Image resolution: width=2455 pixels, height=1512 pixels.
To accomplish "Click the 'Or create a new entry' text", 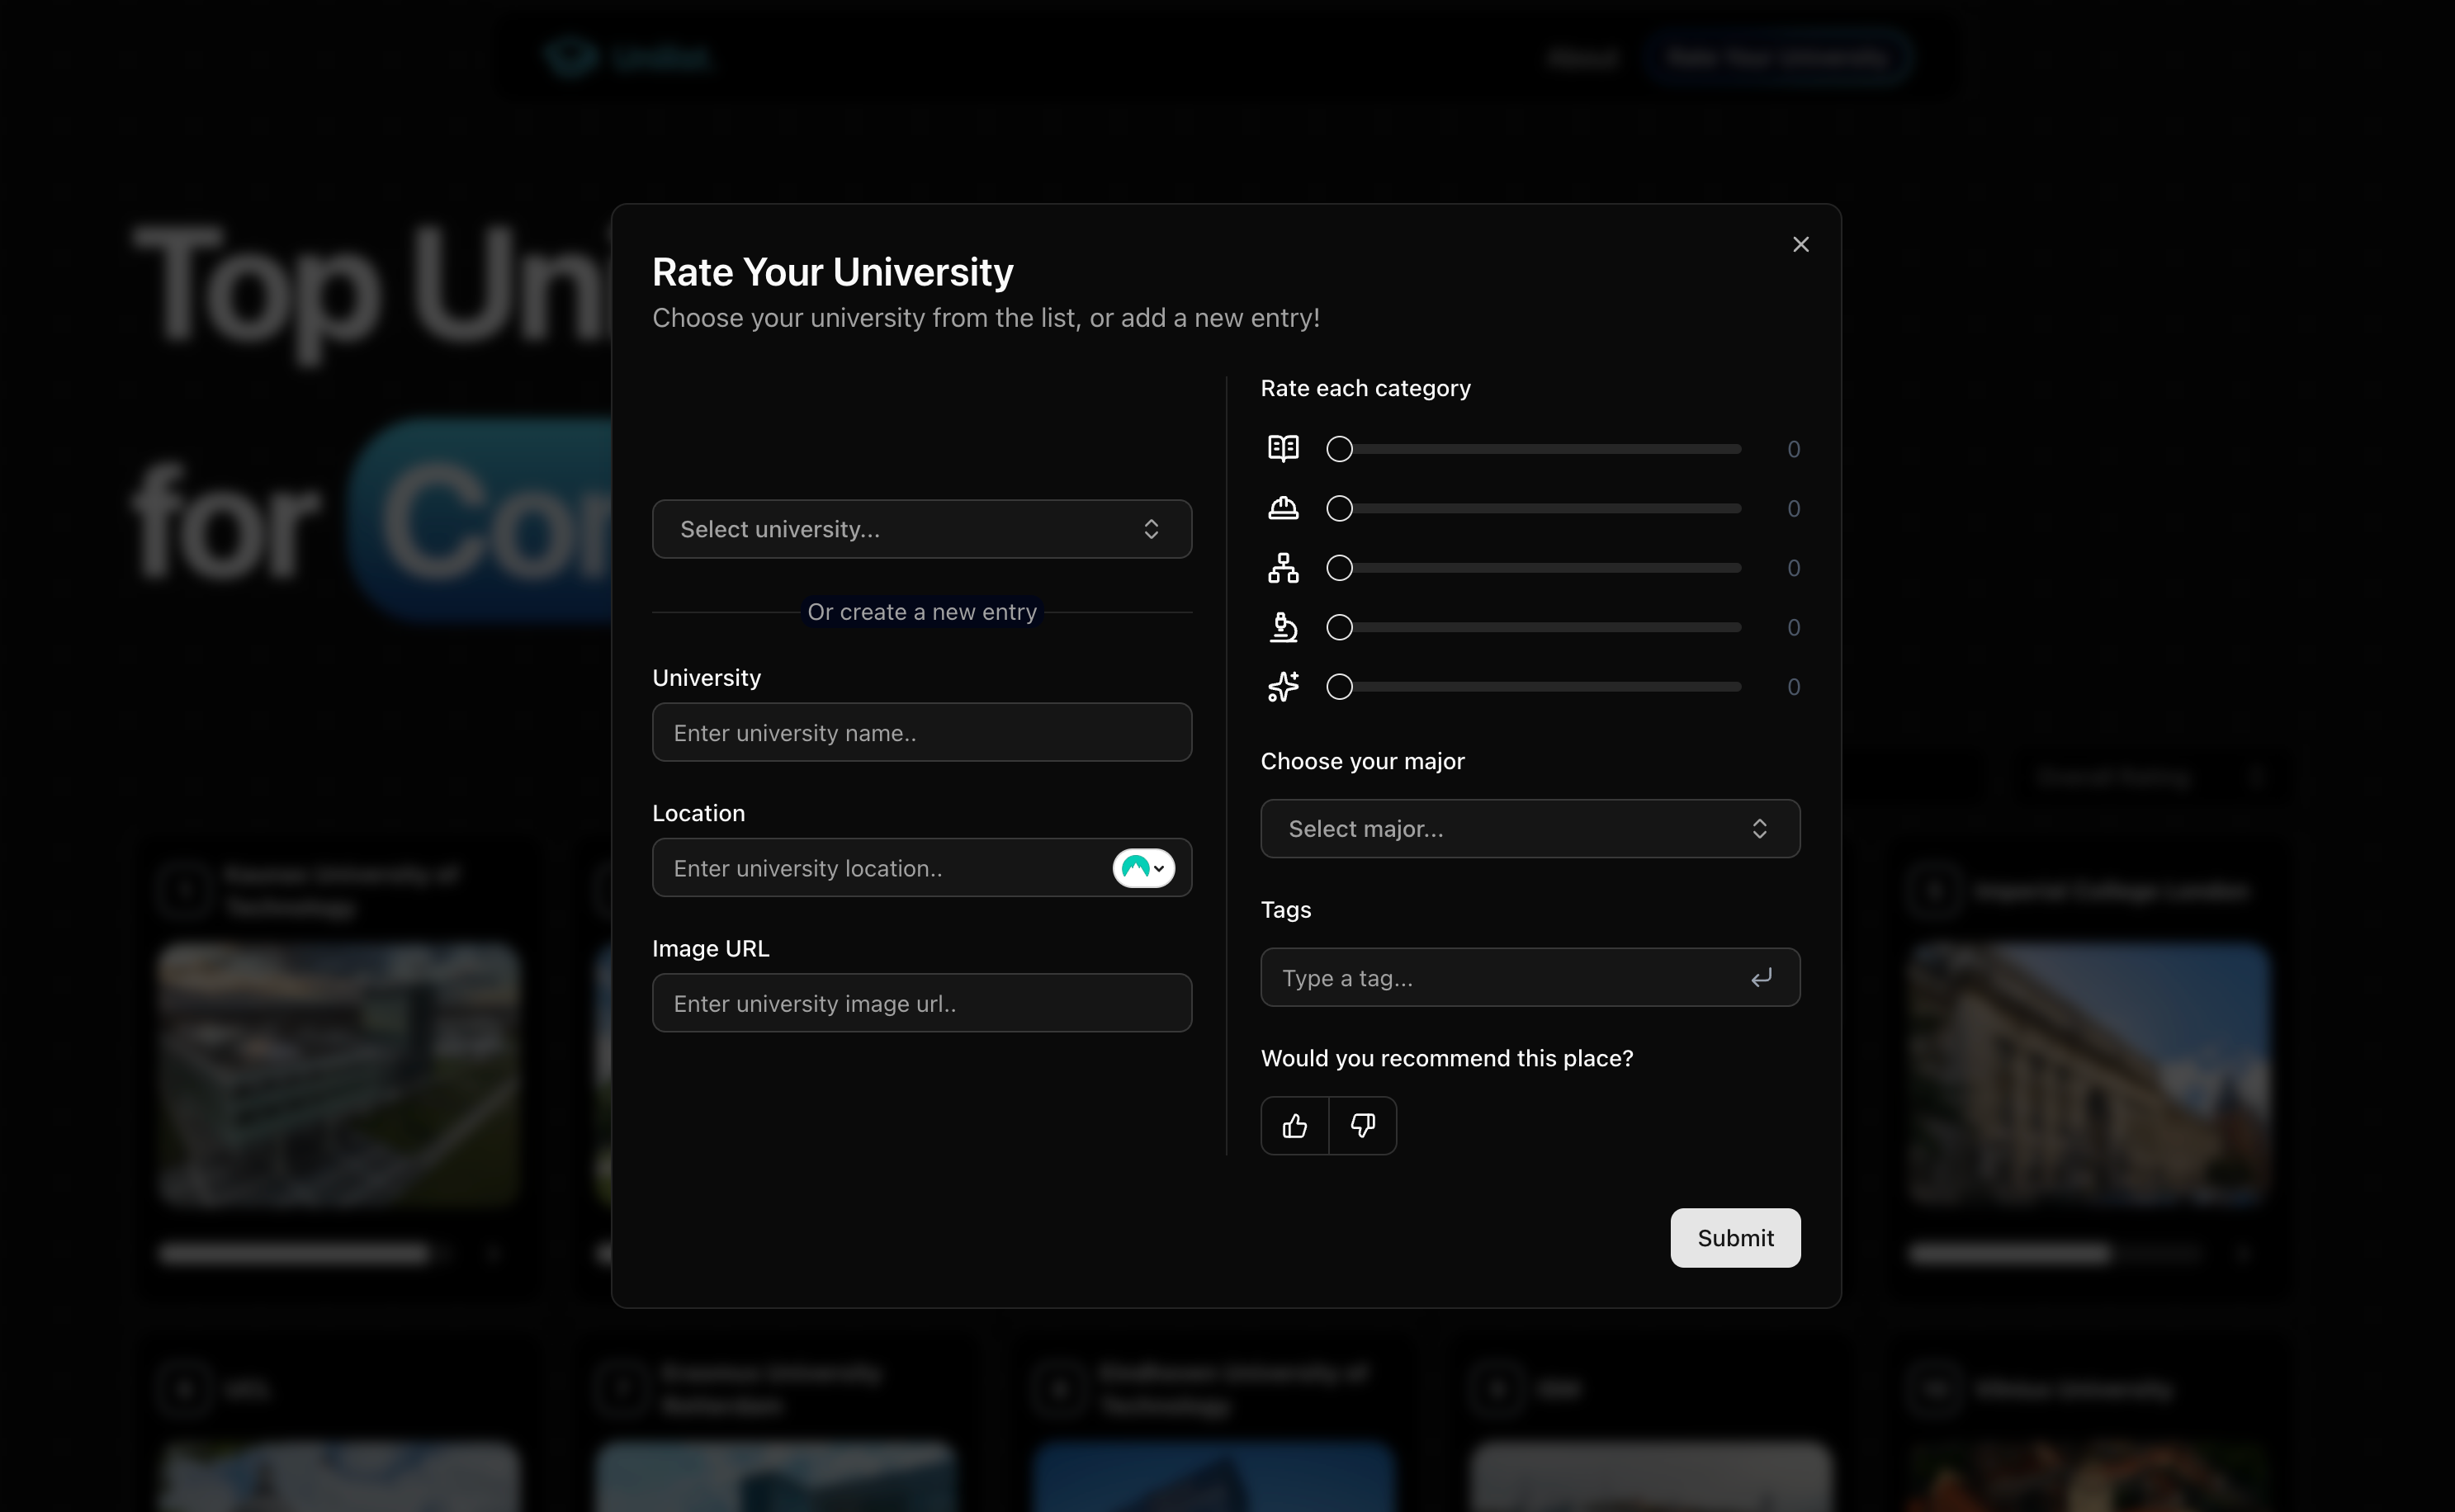I will (x=921, y=612).
